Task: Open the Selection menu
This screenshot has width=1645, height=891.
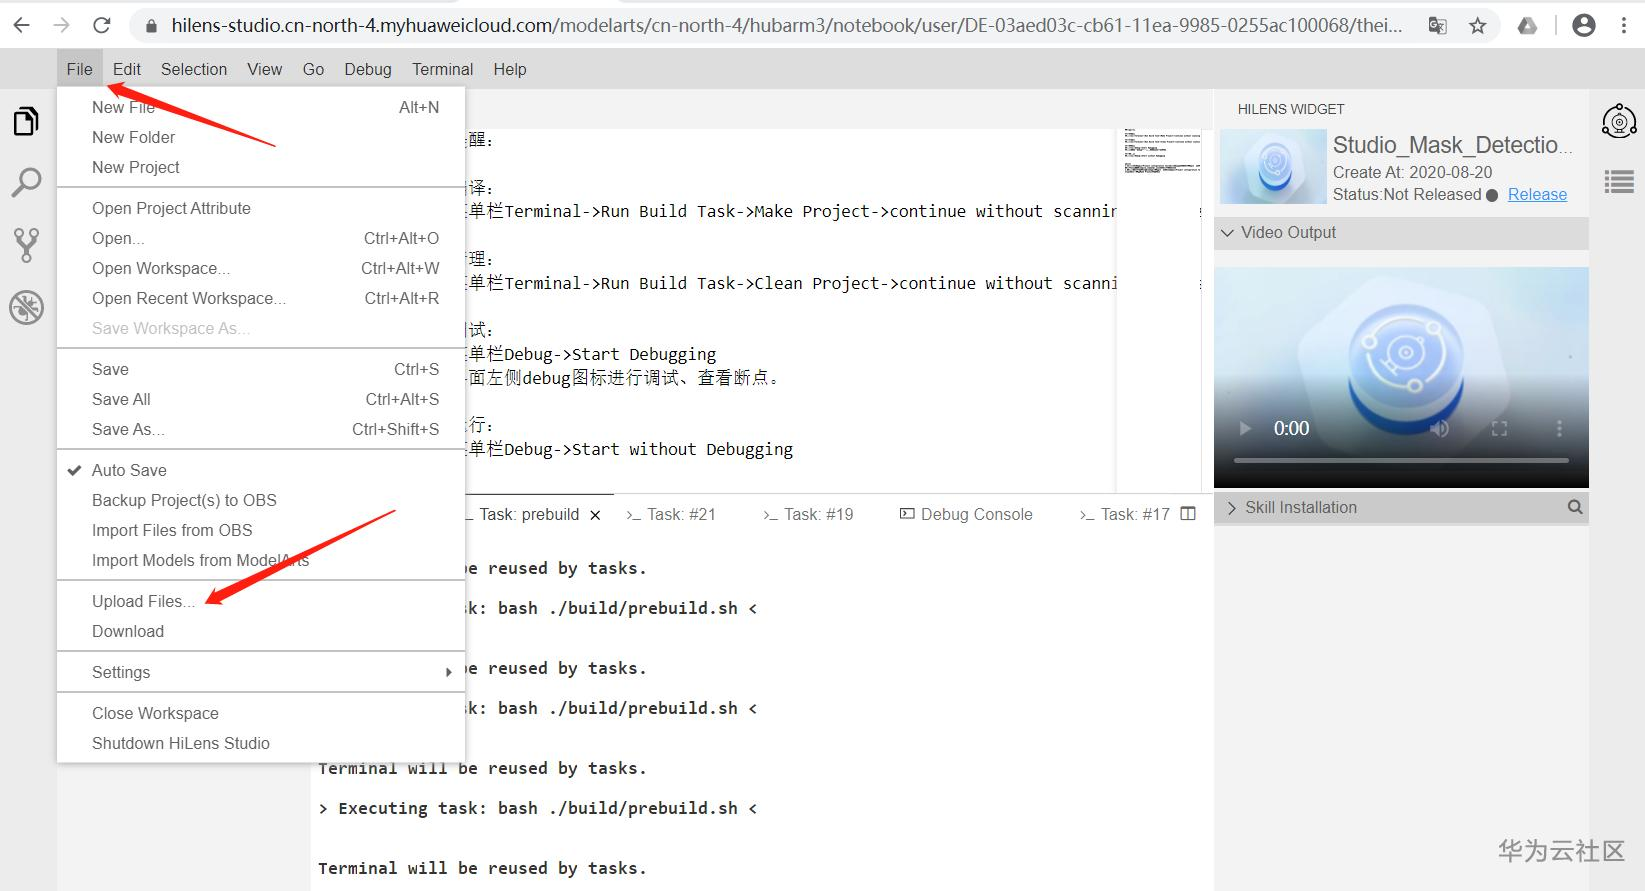Action: (x=194, y=69)
